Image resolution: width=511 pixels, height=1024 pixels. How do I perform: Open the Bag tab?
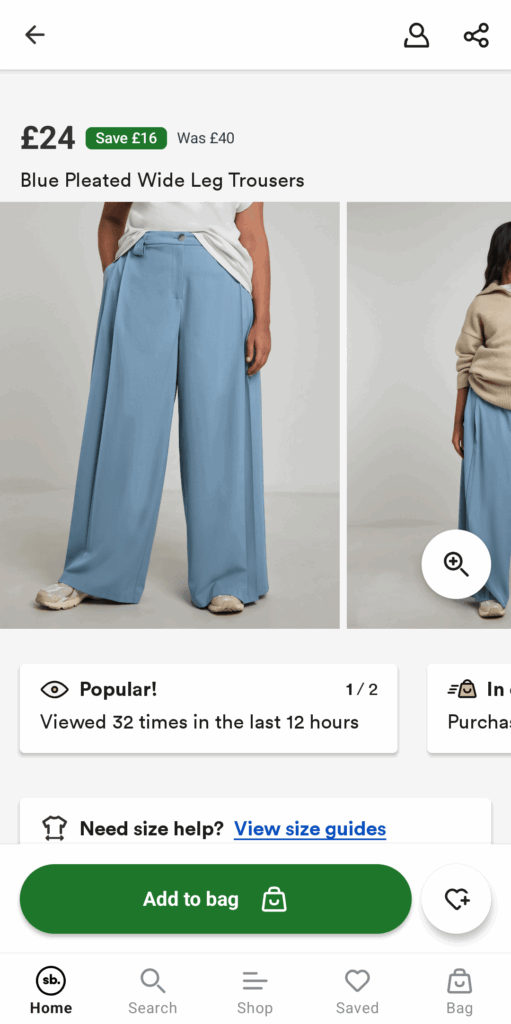[x=459, y=991]
